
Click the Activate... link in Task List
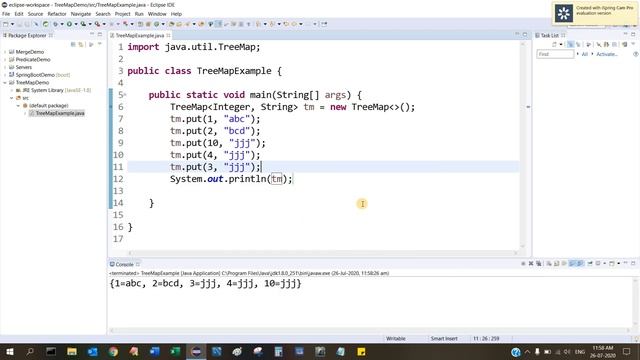[607, 54]
